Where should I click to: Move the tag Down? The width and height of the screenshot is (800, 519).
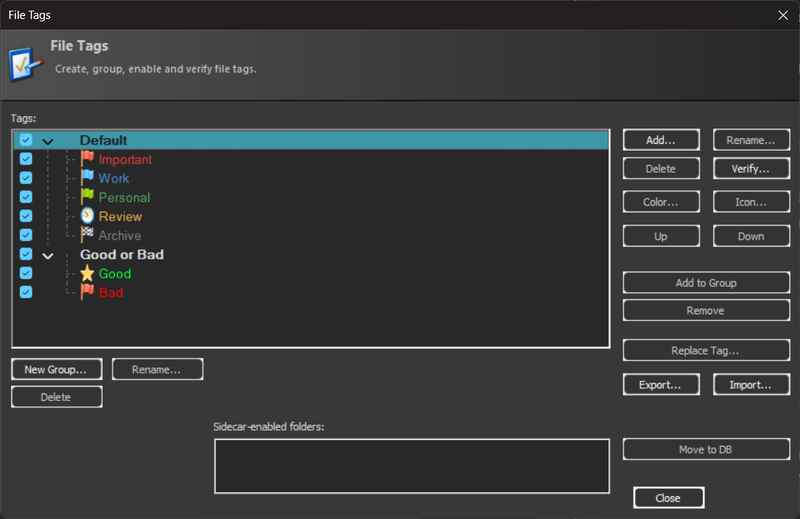[751, 236]
